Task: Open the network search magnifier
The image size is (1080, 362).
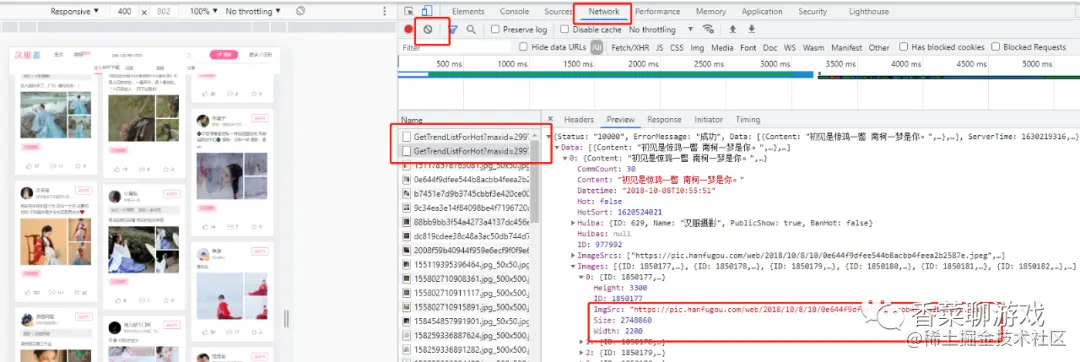Action: (x=471, y=30)
